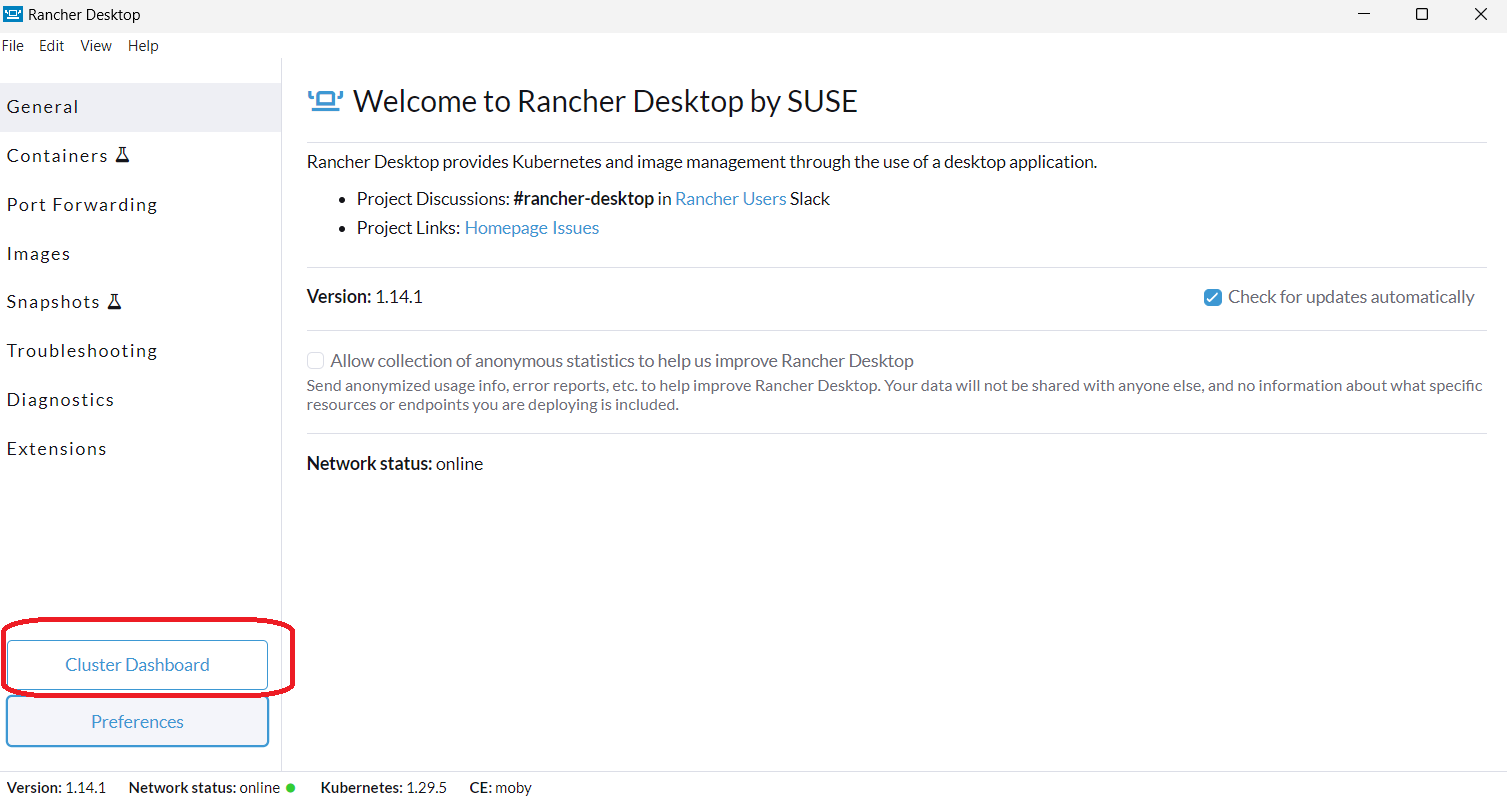Click the Version 1.14.1 text in main panel
Image resolution: width=1507 pixels, height=797 pixels.
point(365,297)
